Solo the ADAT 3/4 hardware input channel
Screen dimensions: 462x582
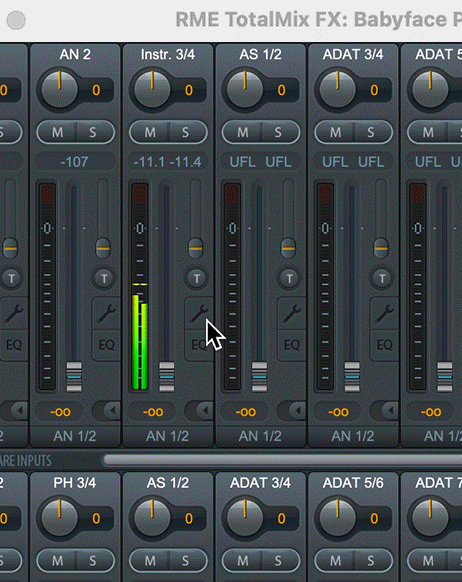371,133
